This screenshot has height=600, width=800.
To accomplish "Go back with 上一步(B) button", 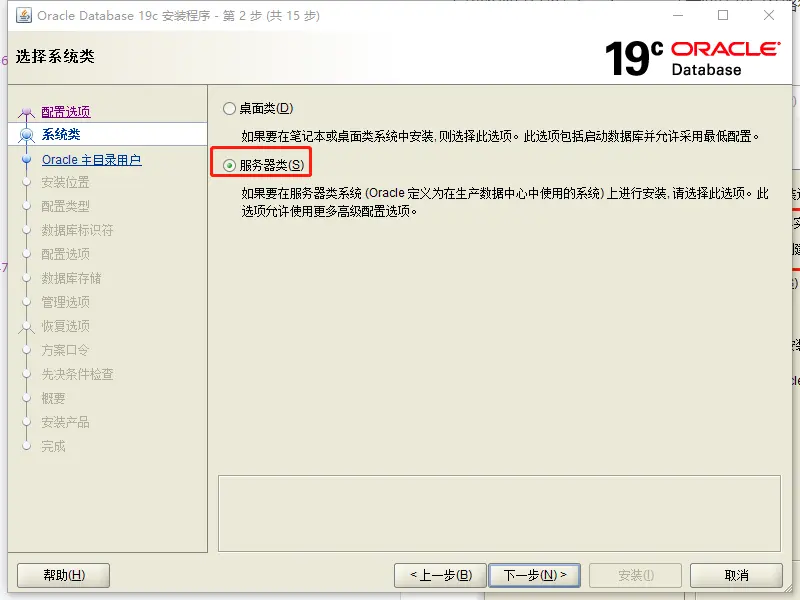I will [441, 576].
